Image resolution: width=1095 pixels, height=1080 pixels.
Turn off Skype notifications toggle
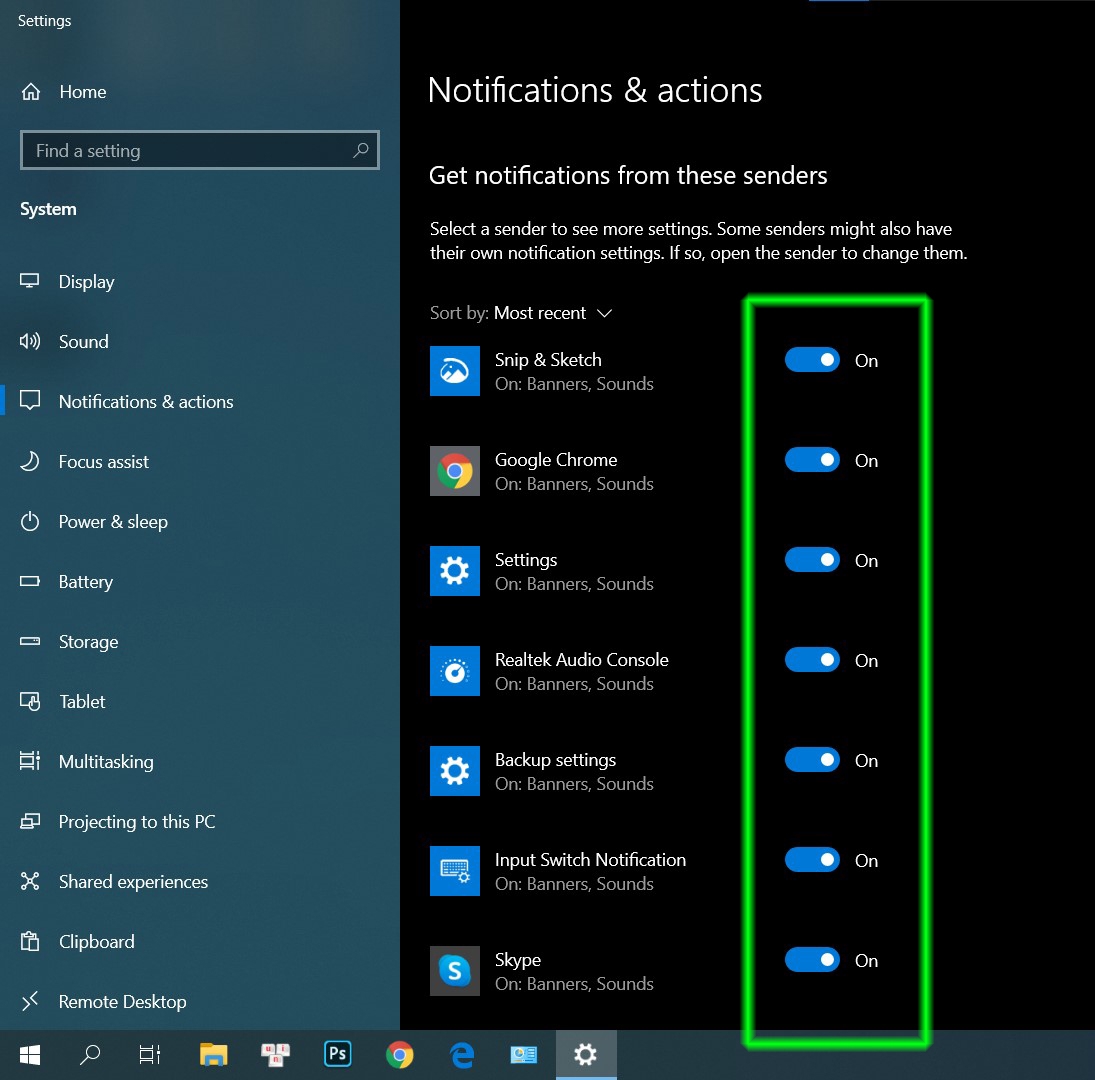coord(811,959)
